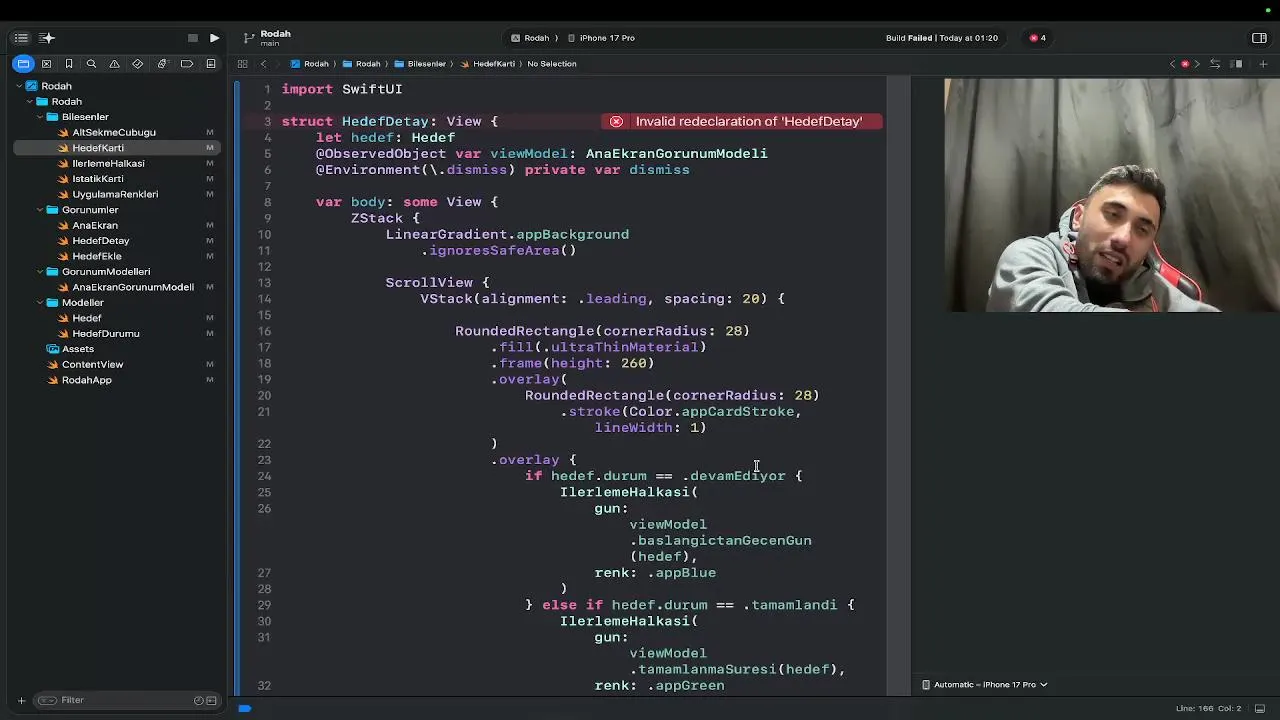Click Bilesenler in jump bar
This screenshot has height=720, width=1280.
[420, 64]
